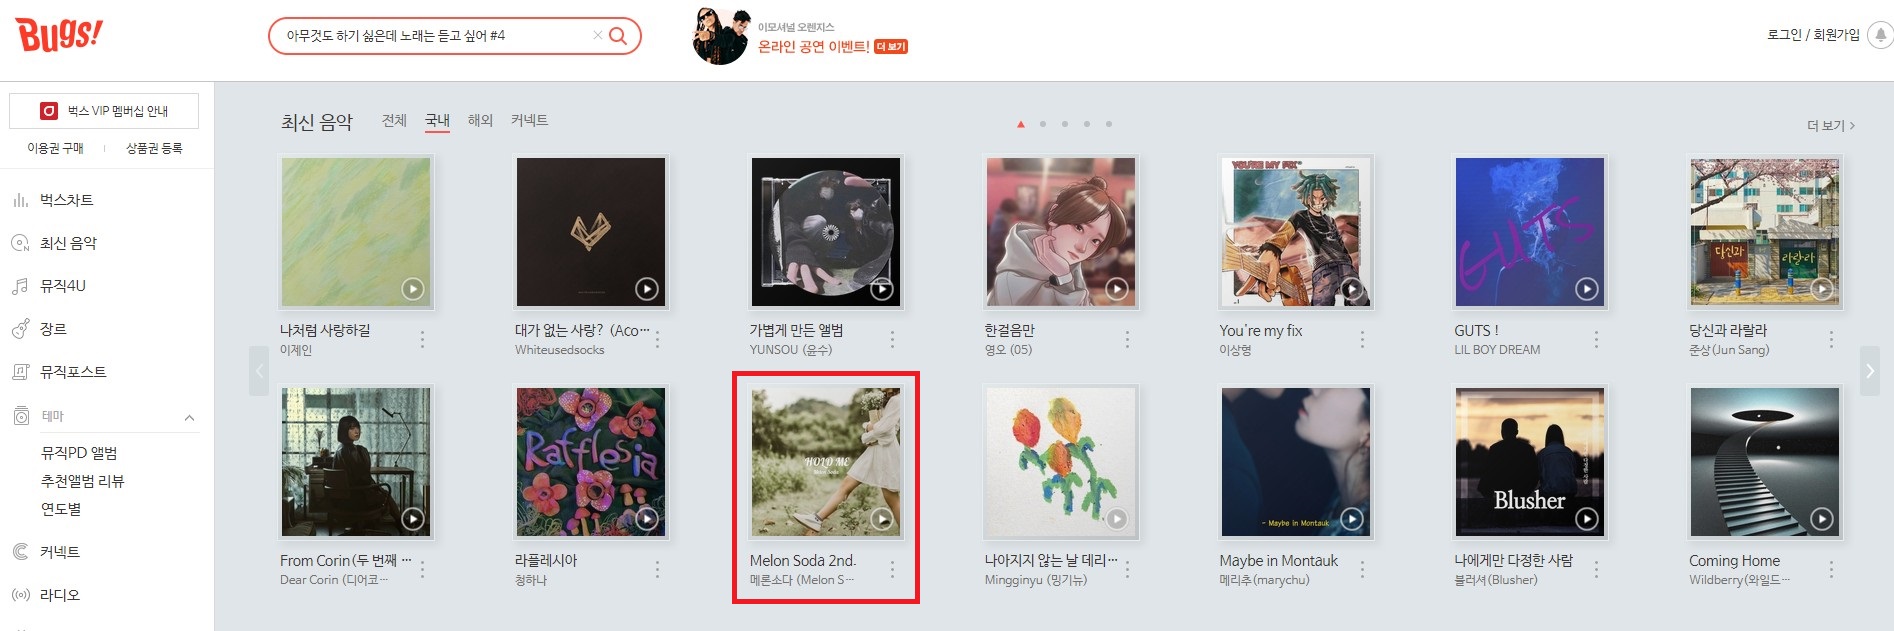This screenshot has width=1894, height=631.
Task: Play the Melon Soda 2nd. album
Action: pyautogui.click(x=881, y=519)
